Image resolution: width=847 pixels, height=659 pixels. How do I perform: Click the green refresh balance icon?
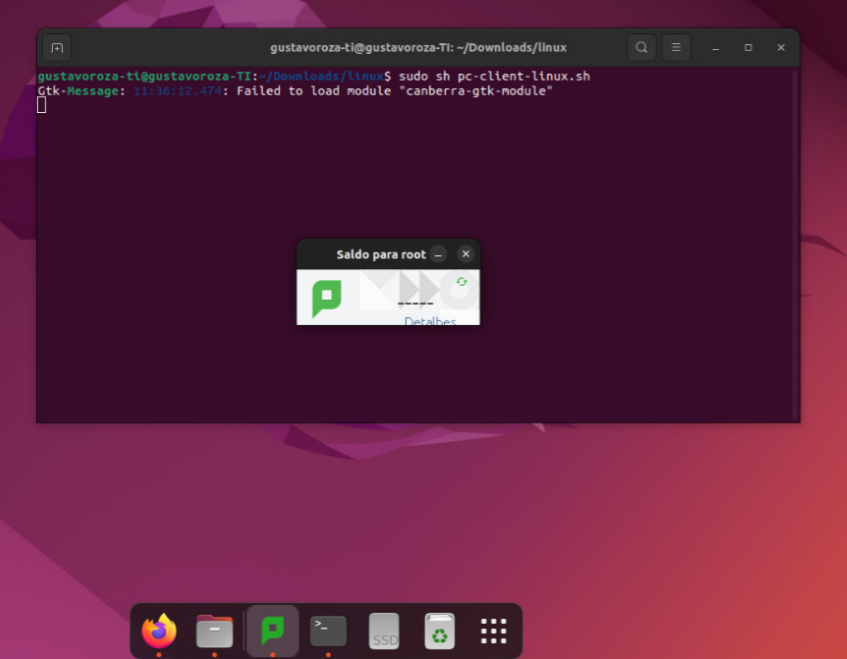tap(461, 282)
